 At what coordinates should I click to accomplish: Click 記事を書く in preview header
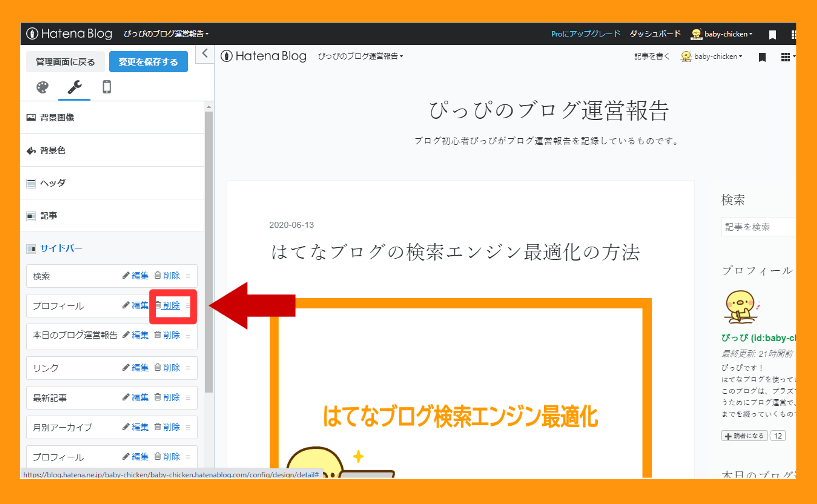pyautogui.click(x=652, y=57)
